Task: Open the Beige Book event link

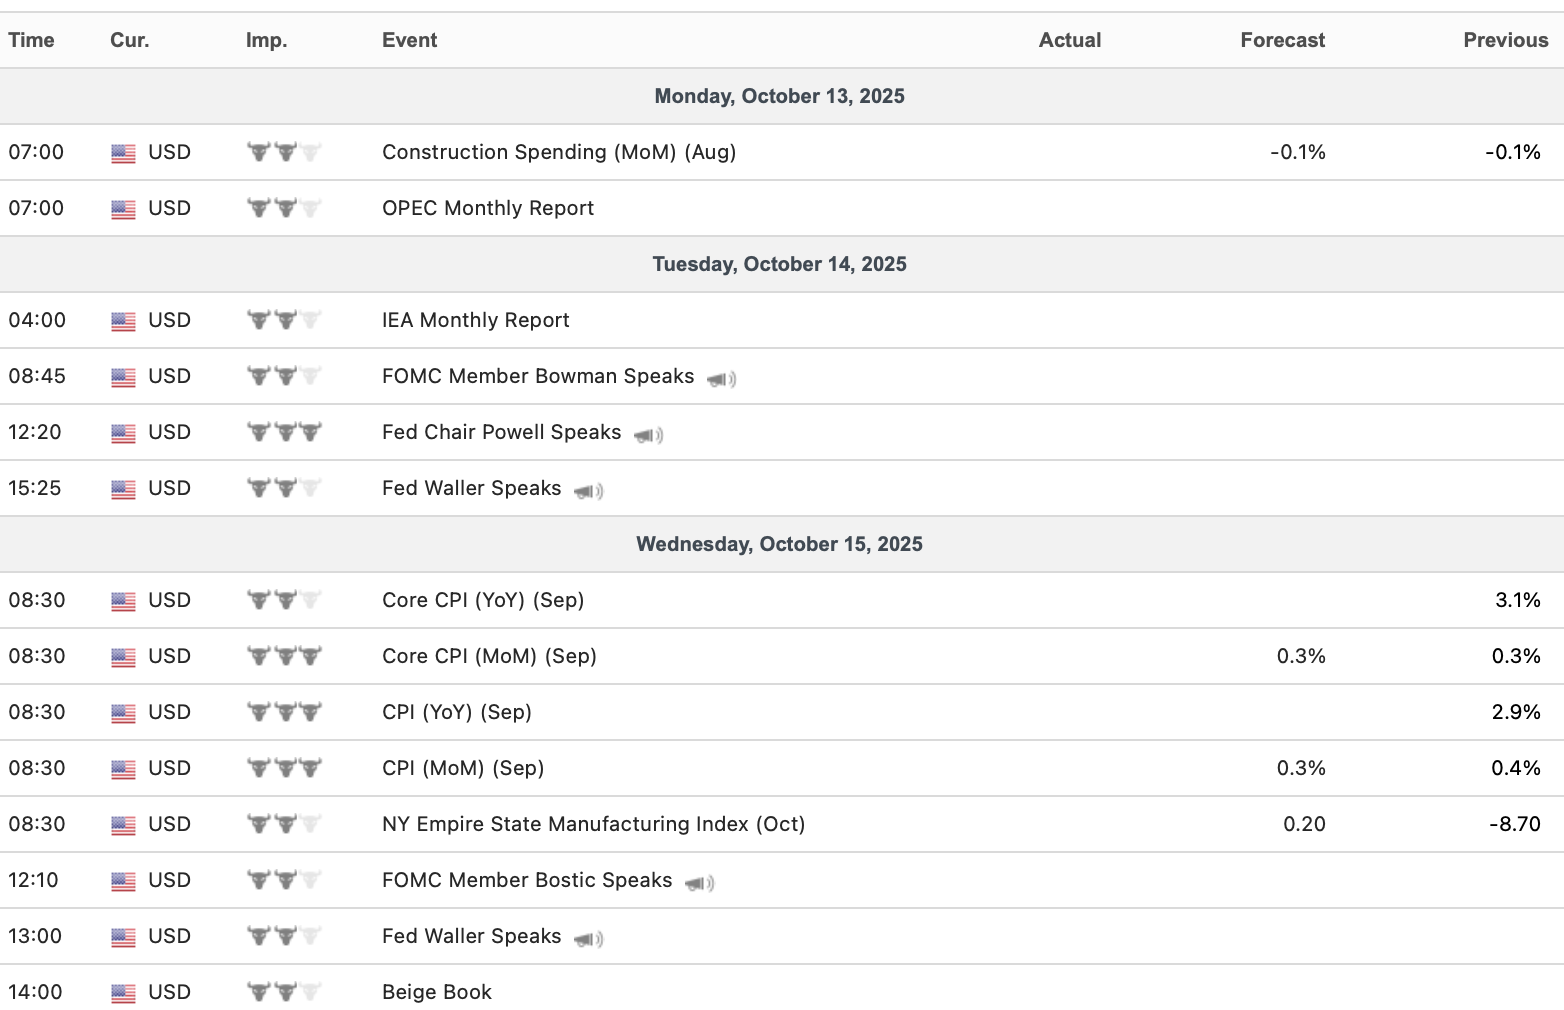Action: pyautogui.click(x=436, y=992)
